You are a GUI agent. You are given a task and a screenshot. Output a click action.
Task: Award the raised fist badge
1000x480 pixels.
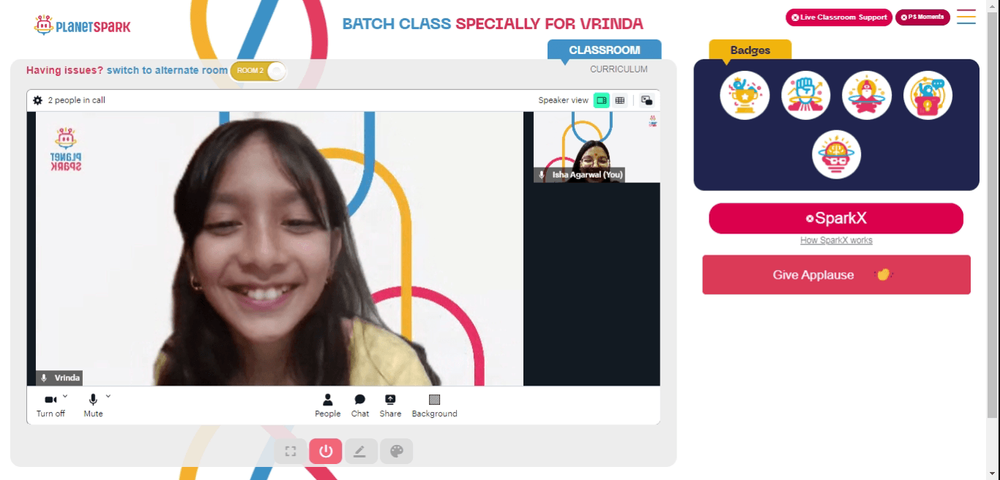(805, 96)
